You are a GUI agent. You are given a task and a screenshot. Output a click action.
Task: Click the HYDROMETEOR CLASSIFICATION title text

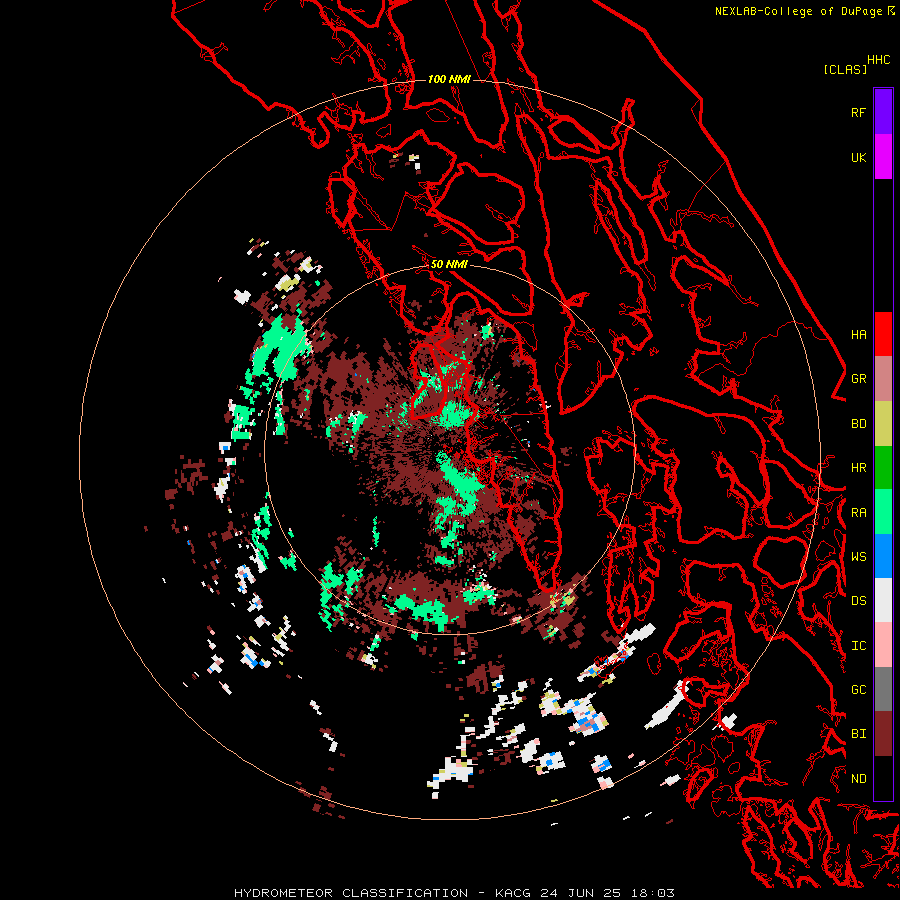(x=351, y=893)
